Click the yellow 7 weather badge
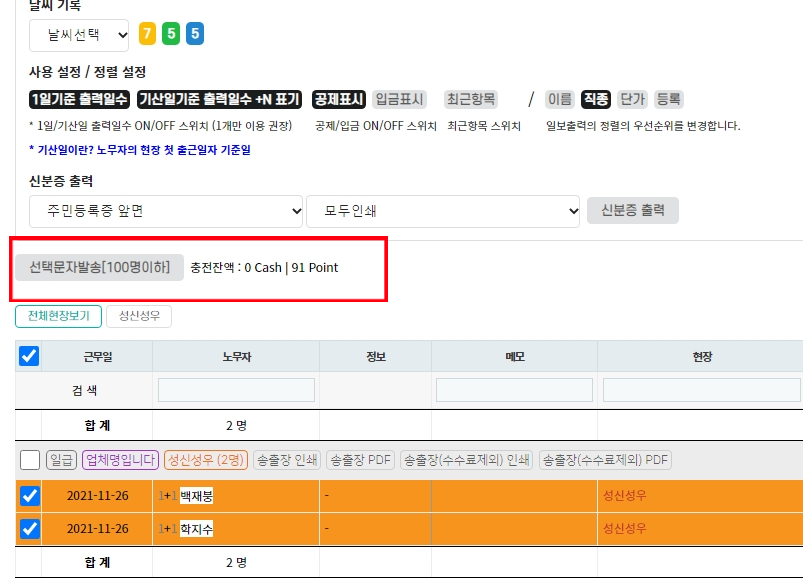 tap(147, 35)
